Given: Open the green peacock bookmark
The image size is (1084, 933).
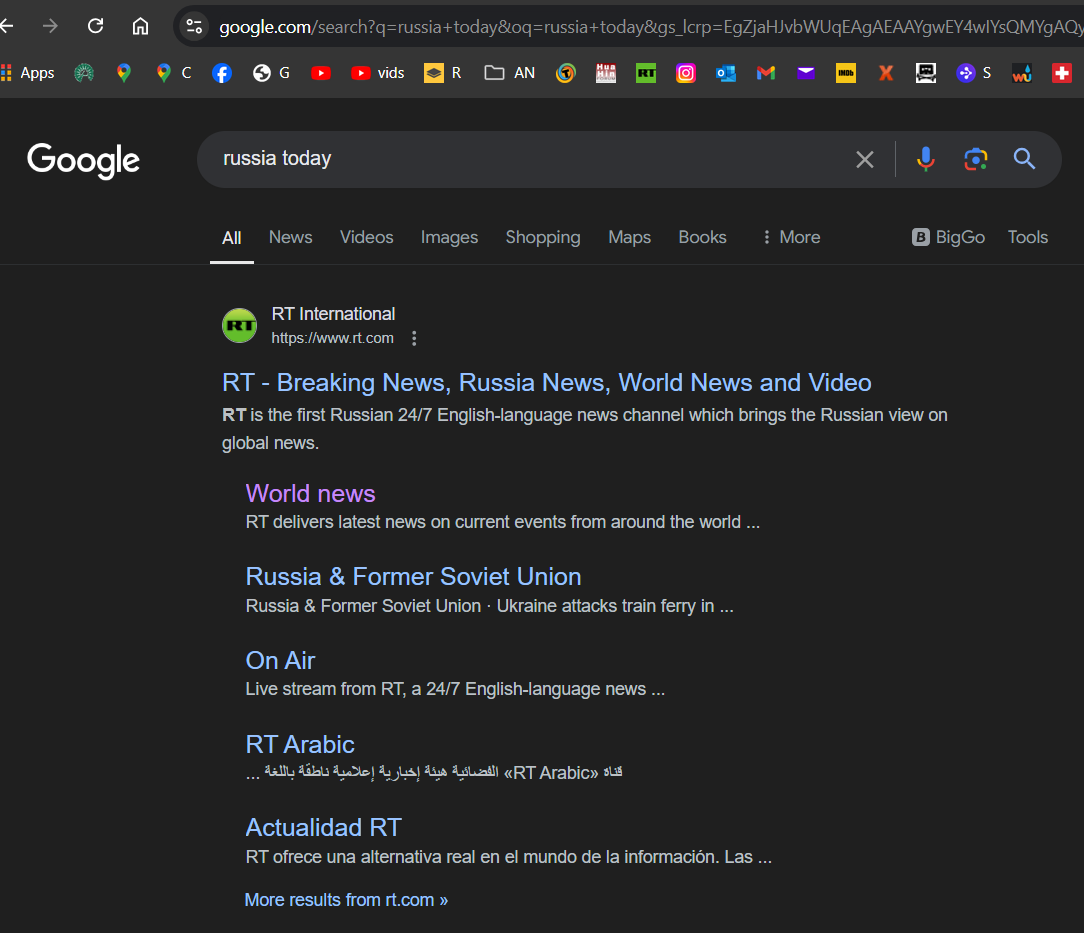Looking at the screenshot, I should (x=84, y=73).
